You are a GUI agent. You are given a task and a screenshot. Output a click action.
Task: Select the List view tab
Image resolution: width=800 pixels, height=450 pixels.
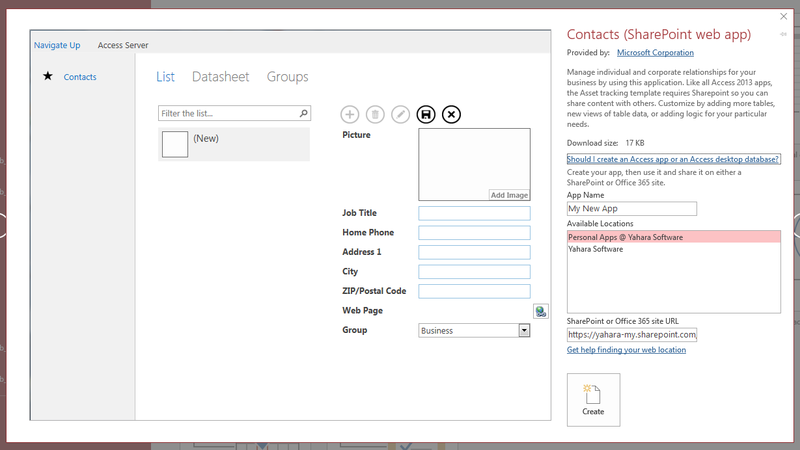165,77
